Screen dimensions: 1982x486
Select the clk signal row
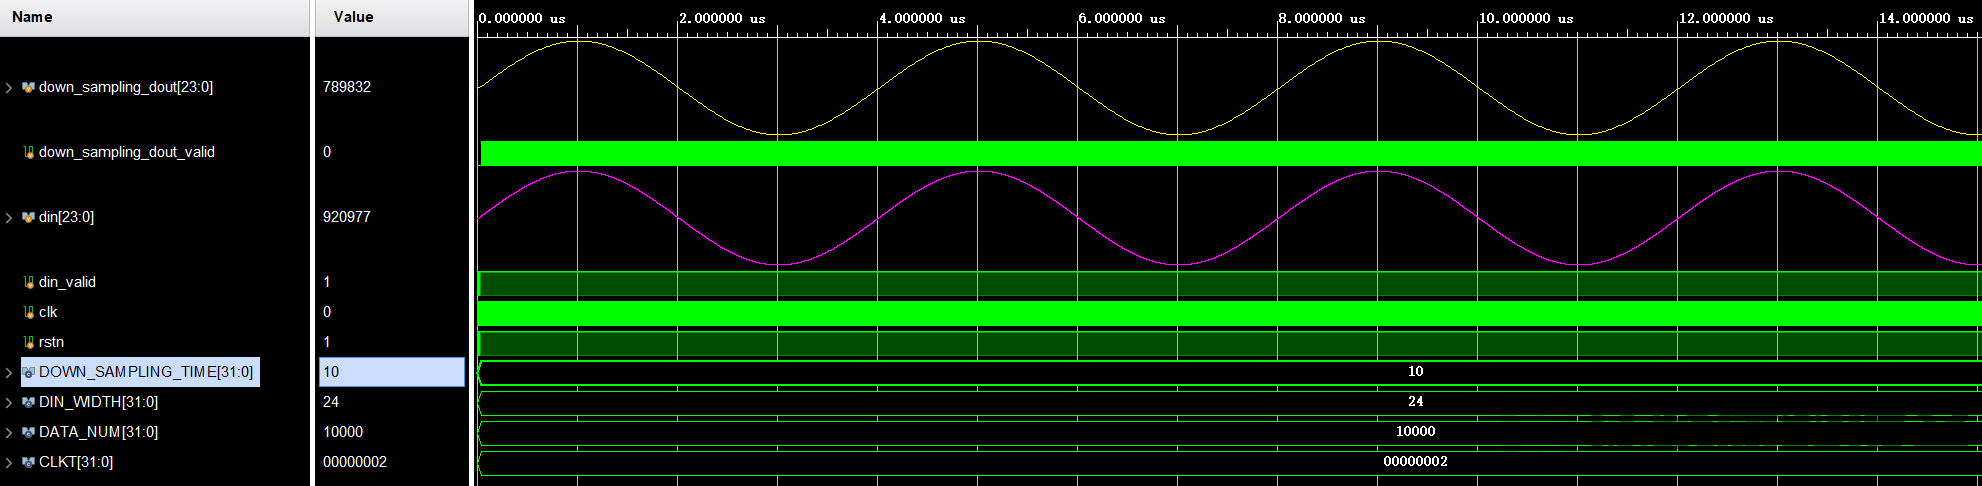point(48,312)
